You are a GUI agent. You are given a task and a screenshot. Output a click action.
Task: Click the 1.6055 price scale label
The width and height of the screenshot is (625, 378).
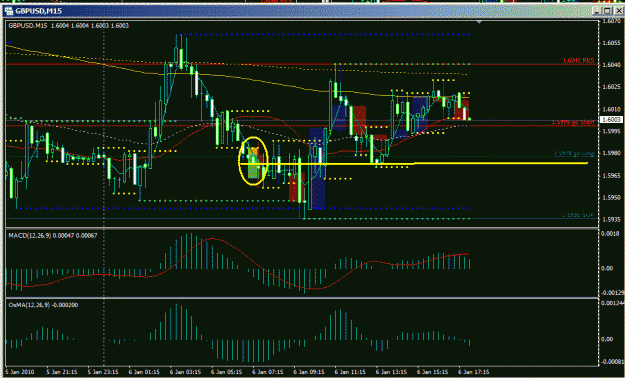611,43
